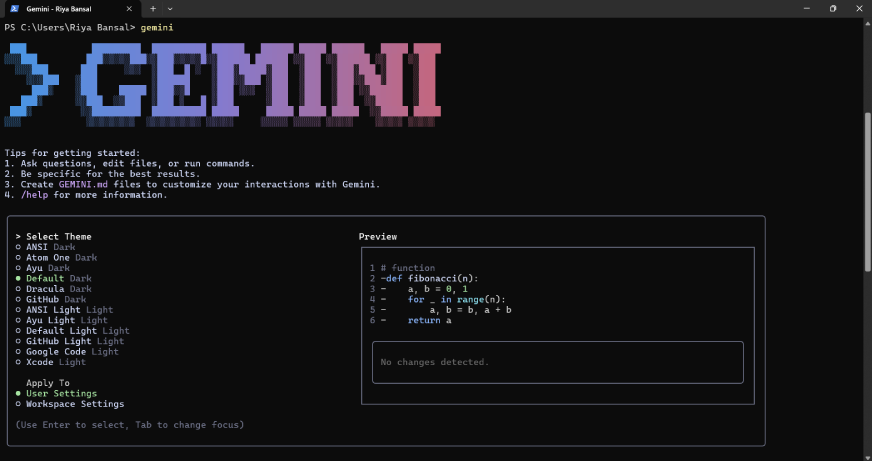The image size is (872, 461).
Task: Open the new tab profile dropdown arrow
Action: [170, 9]
